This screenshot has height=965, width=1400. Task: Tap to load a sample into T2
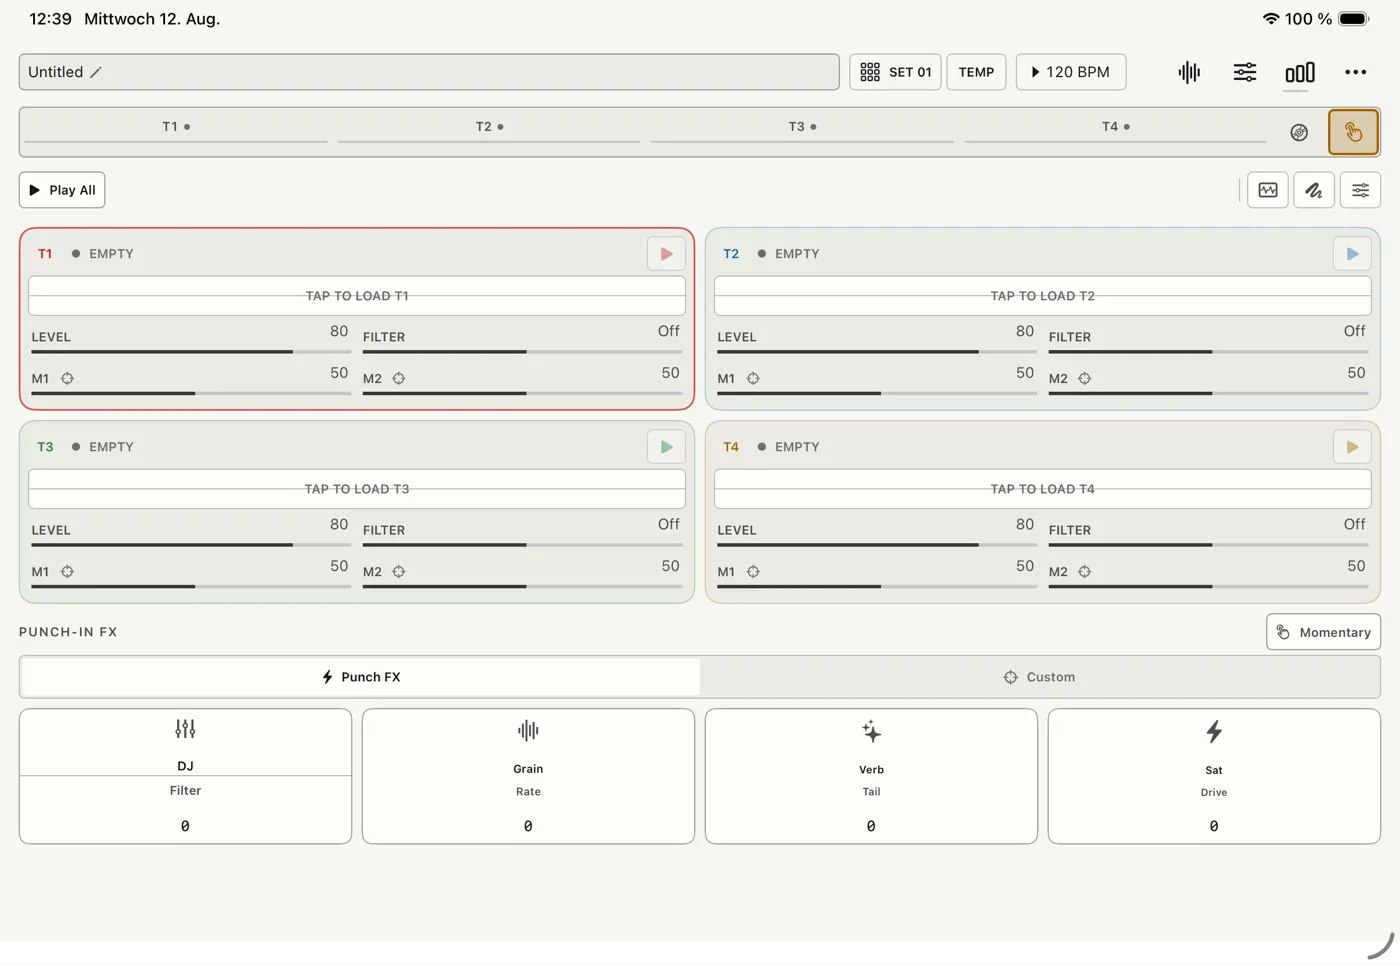tap(1043, 296)
